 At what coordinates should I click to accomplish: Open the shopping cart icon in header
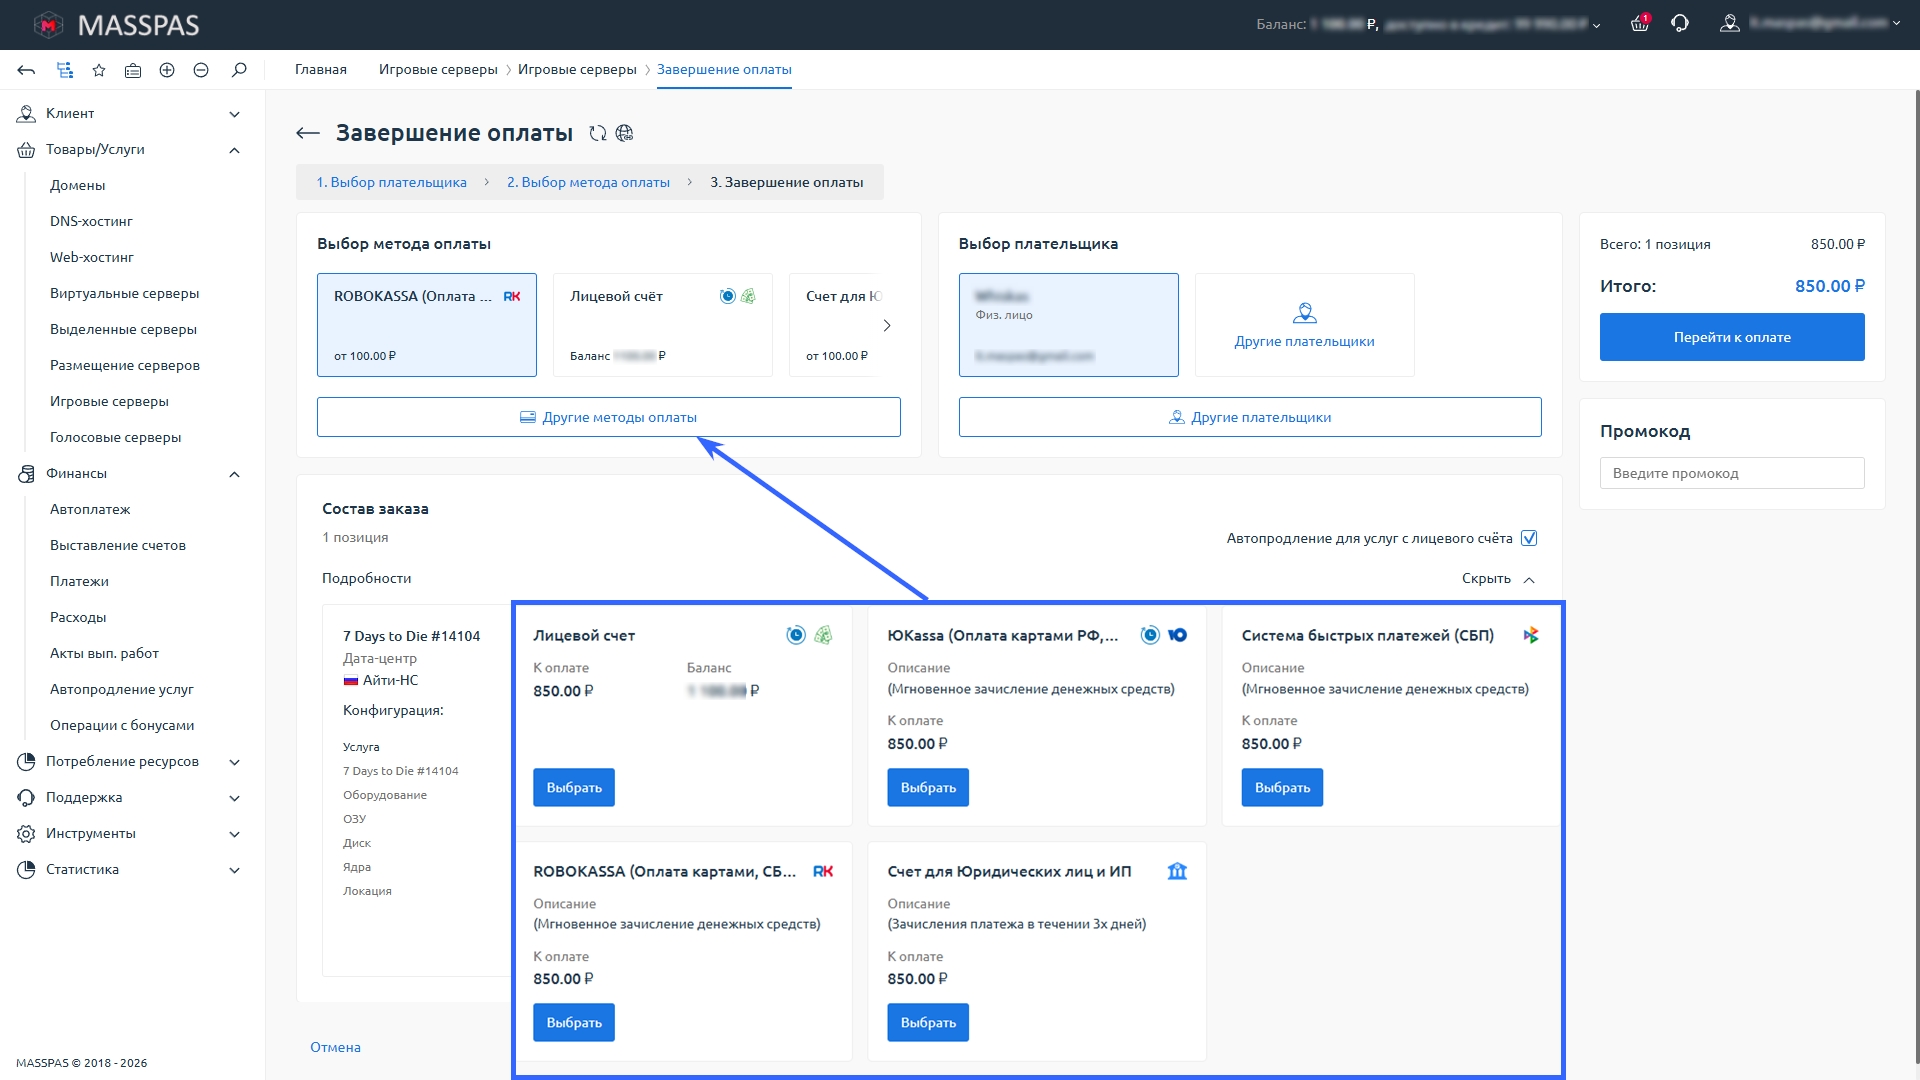(1639, 23)
